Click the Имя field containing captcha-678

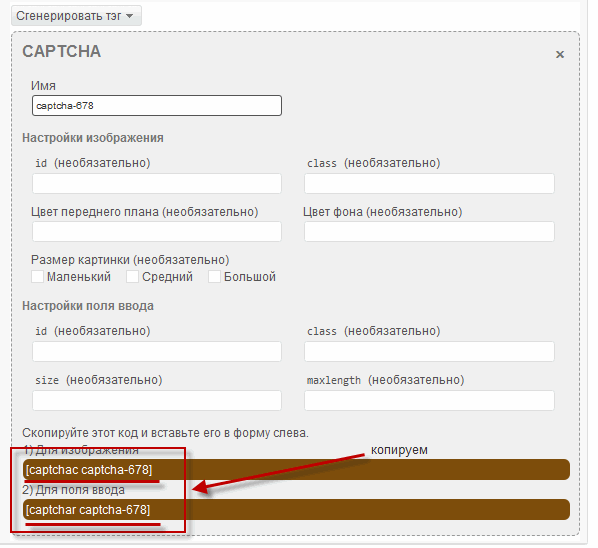tap(157, 106)
